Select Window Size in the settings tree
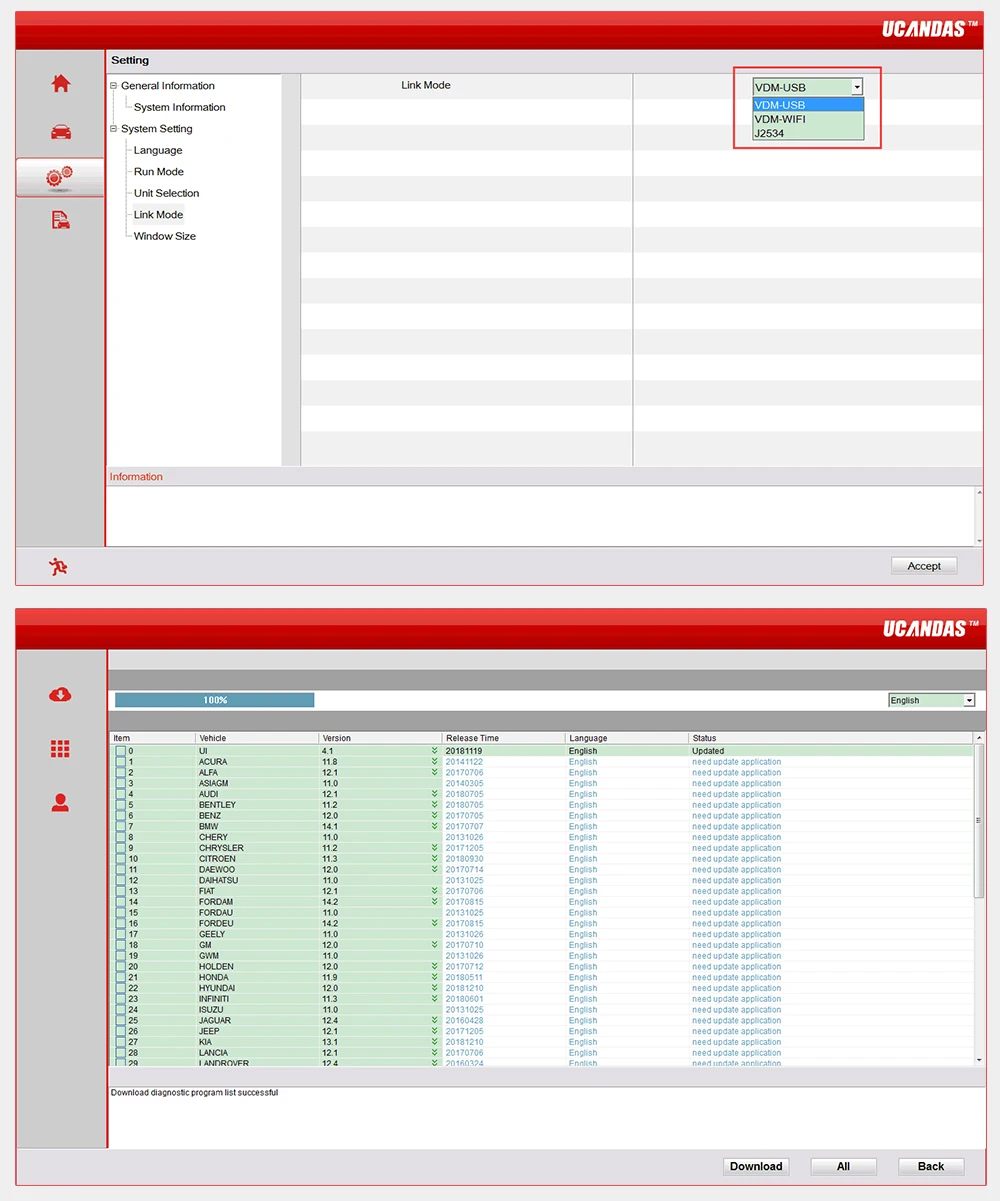The image size is (1000, 1201). 165,236
